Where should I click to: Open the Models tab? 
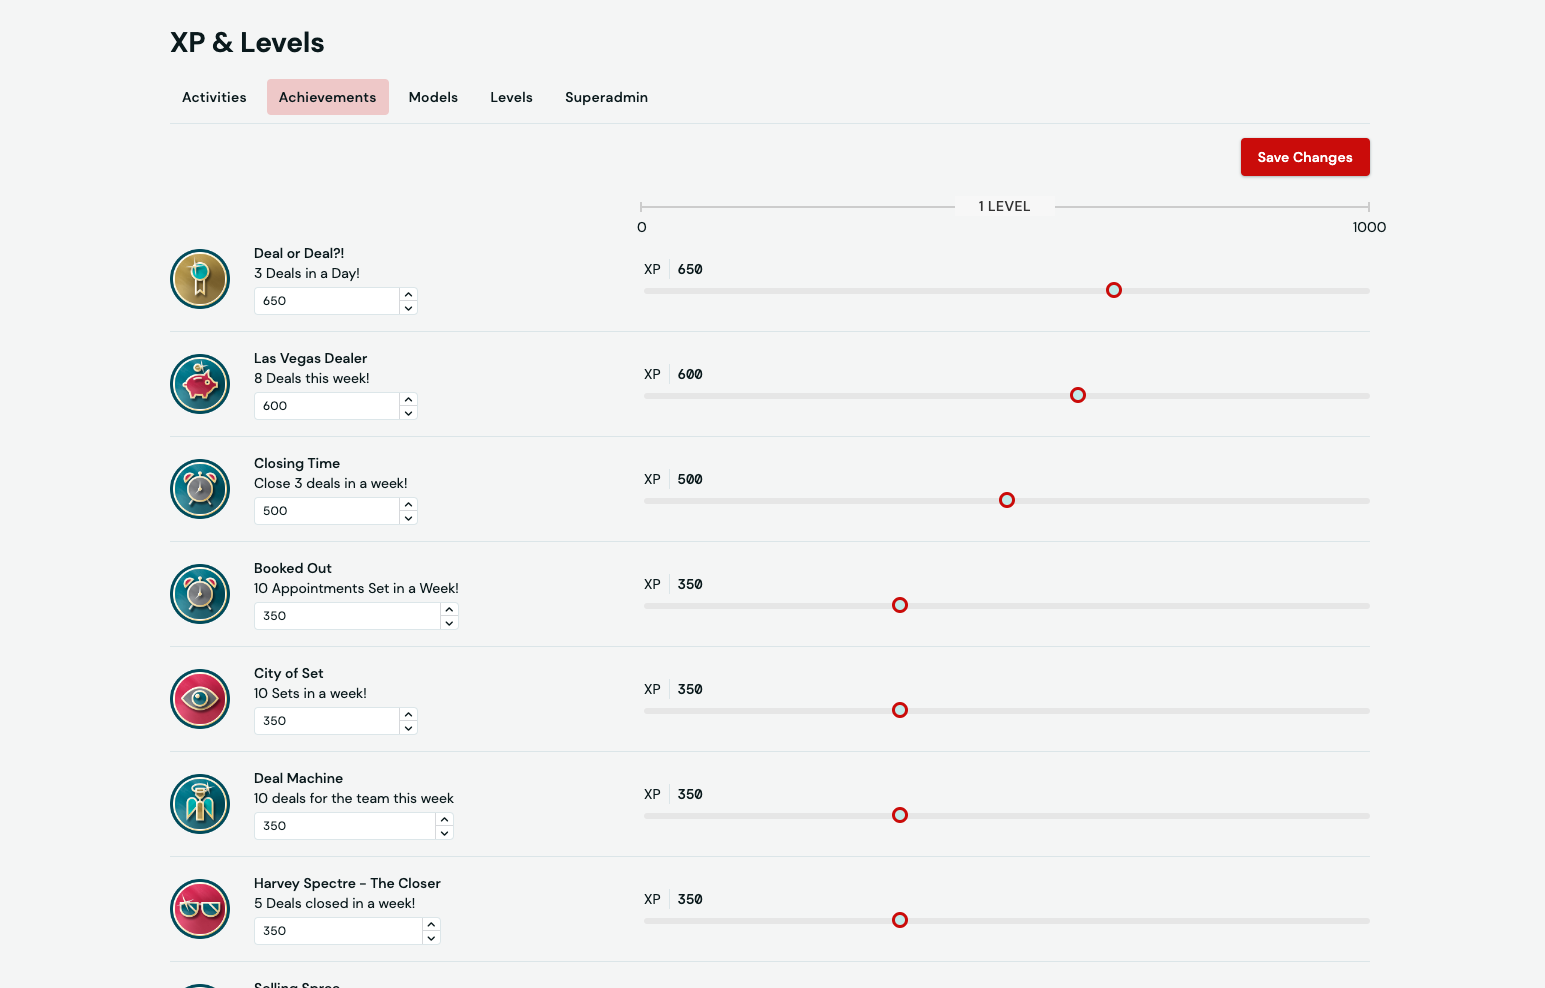pos(433,97)
